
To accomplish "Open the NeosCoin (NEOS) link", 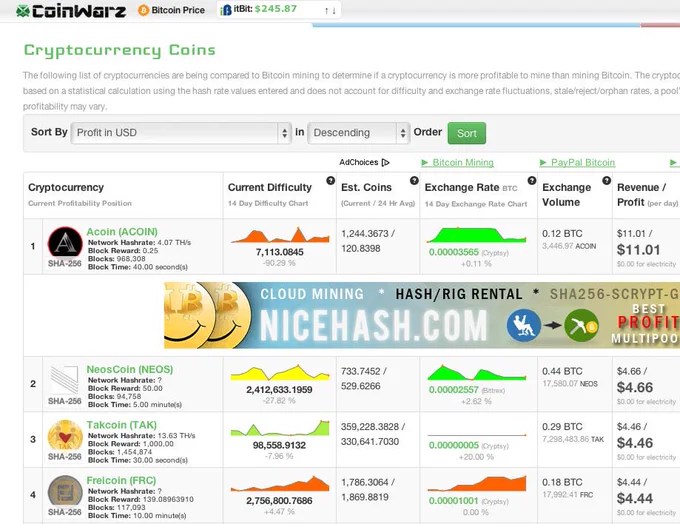I will 130,369.
